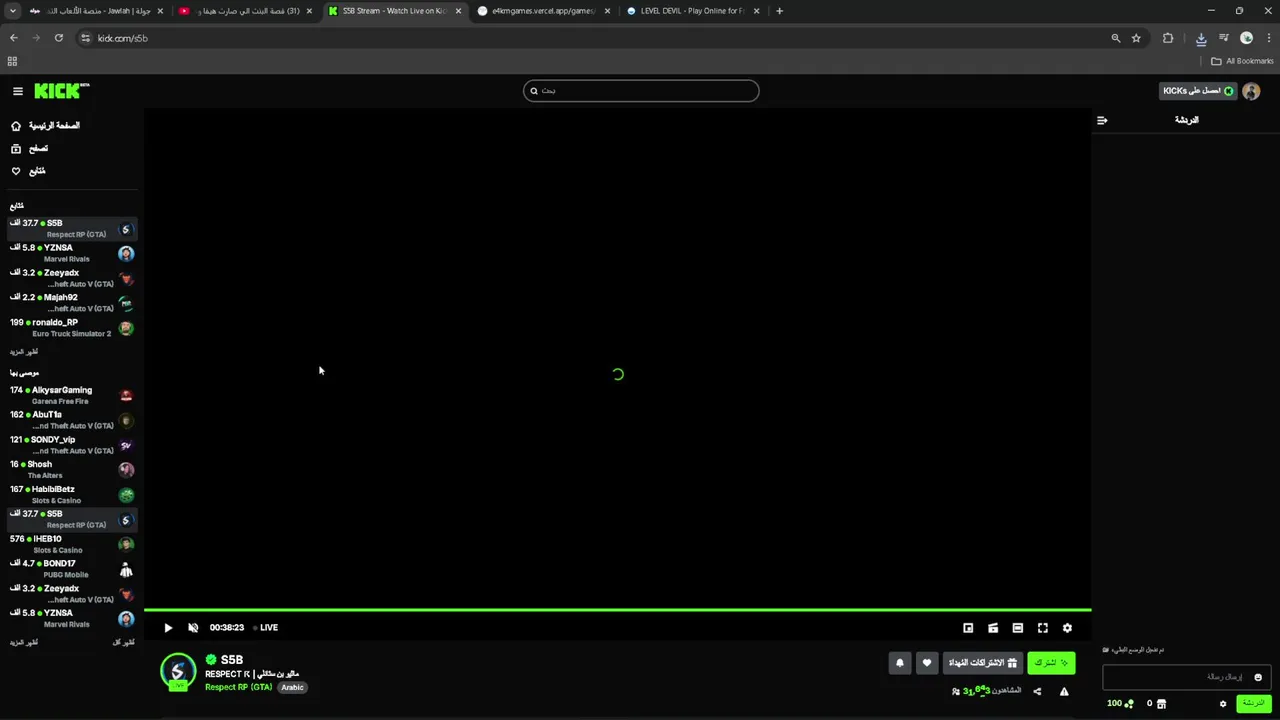Viewport: 1280px width, 720px height.
Task: Click the chat message input field
Action: point(1187,677)
